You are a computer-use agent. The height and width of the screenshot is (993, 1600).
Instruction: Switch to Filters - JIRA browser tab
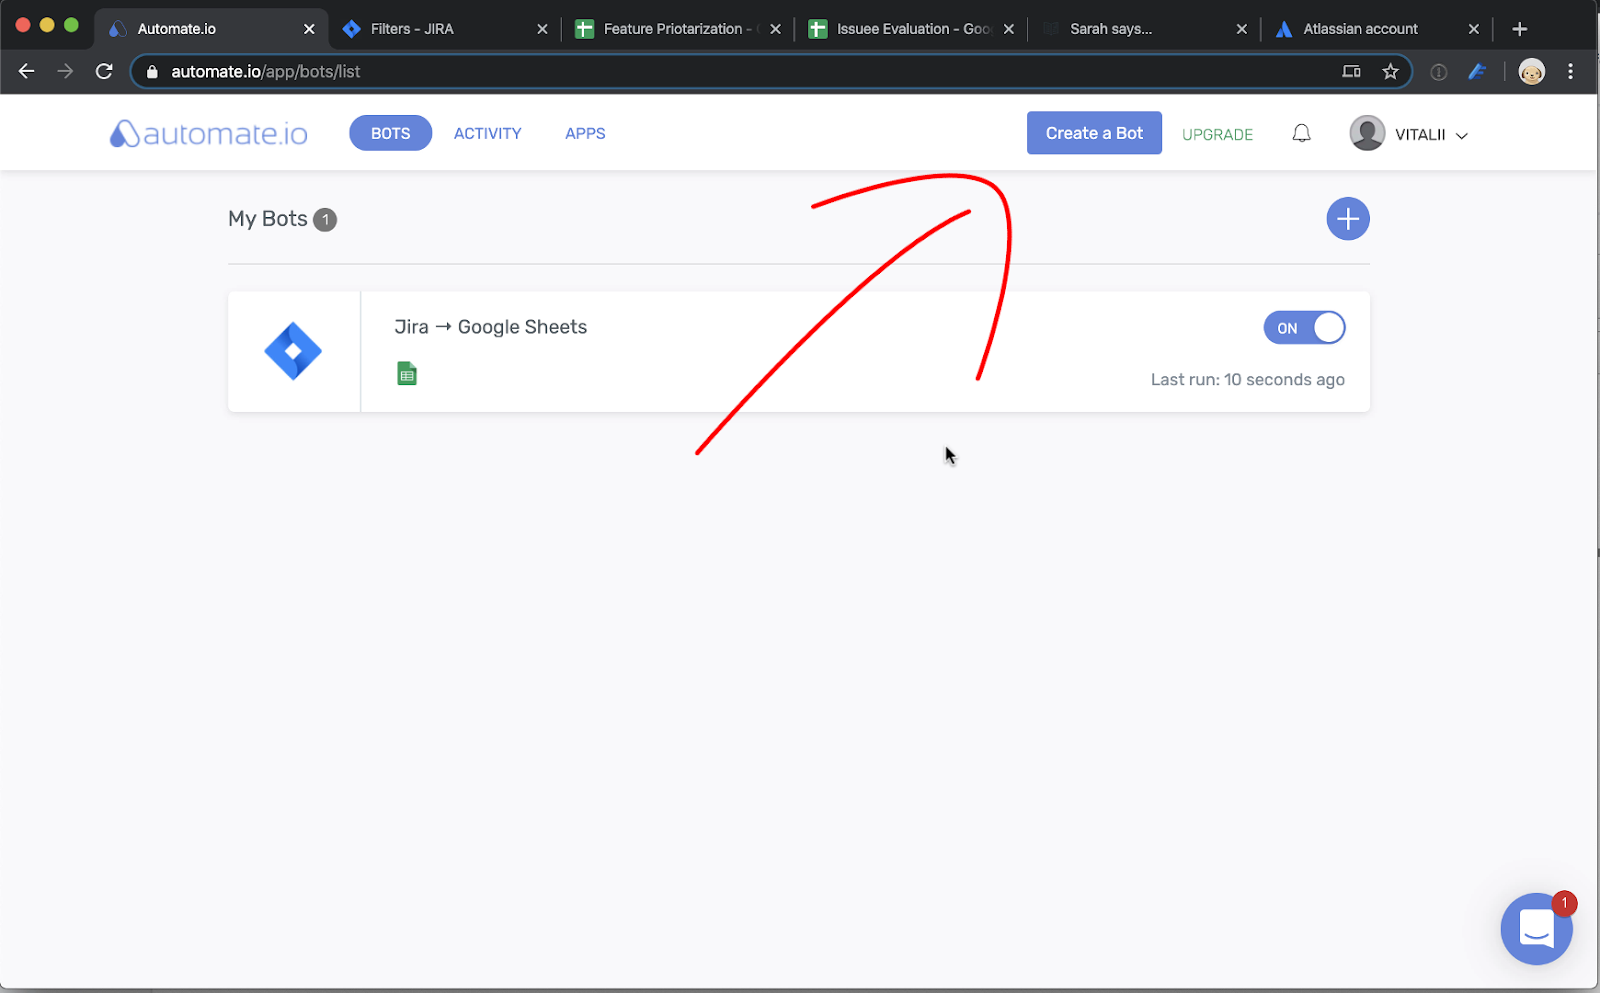coord(445,29)
